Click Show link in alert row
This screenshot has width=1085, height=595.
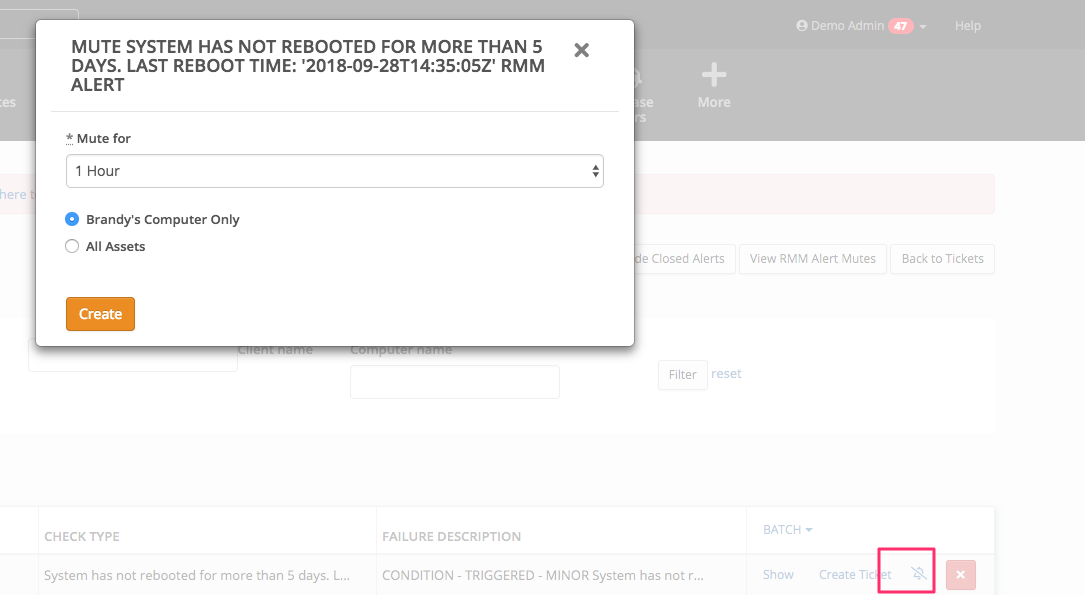click(x=778, y=574)
